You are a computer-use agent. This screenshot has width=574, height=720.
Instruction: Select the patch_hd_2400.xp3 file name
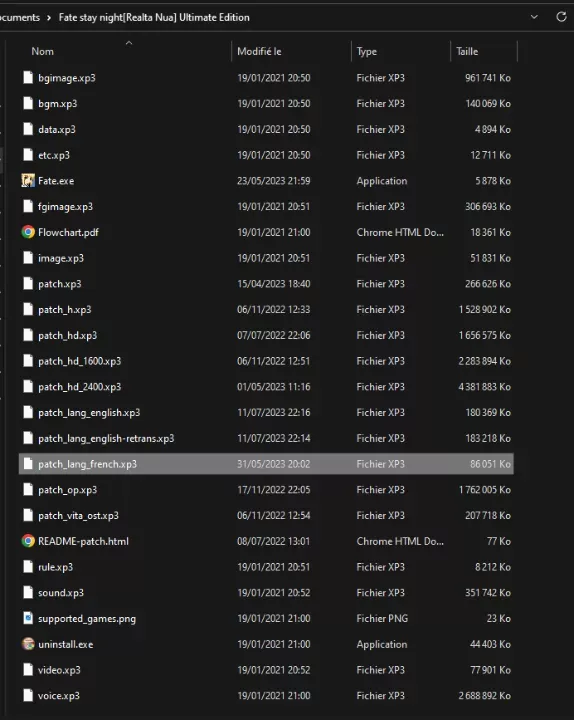[x=79, y=387]
